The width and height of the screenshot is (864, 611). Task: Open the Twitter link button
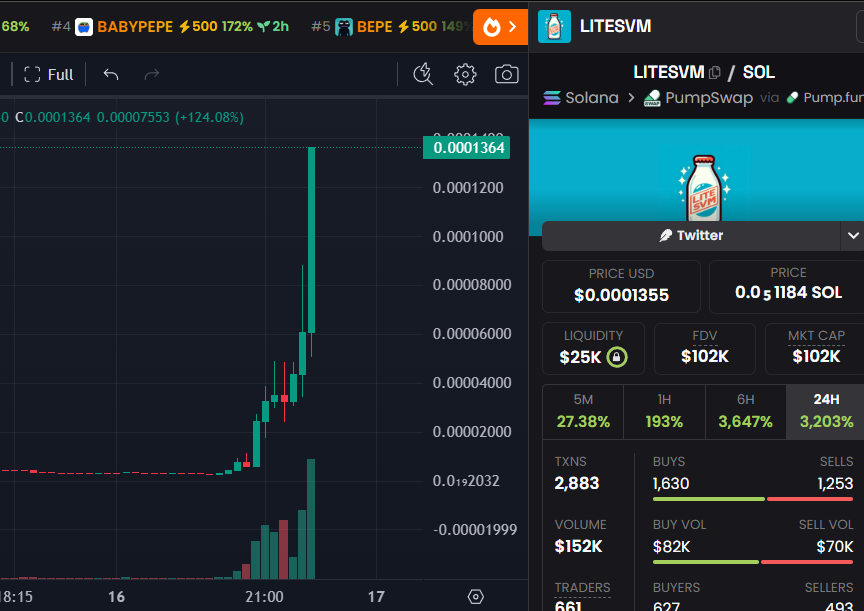tap(691, 236)
